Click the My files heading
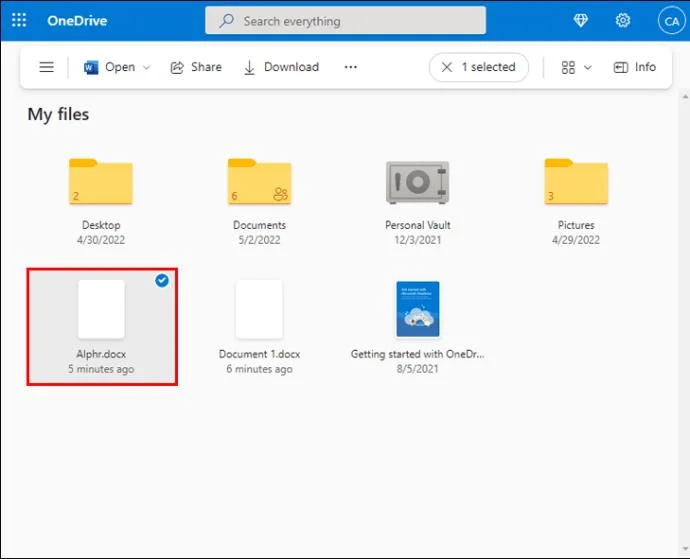 pos(58,114)
